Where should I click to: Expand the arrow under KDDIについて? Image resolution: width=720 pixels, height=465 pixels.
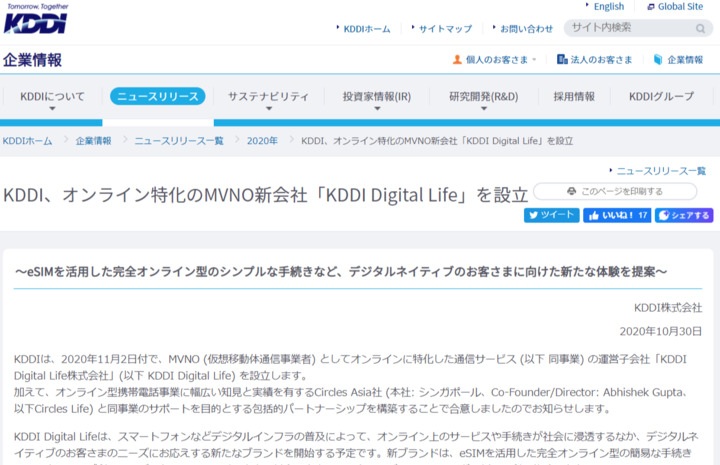(x=52, y=109)
